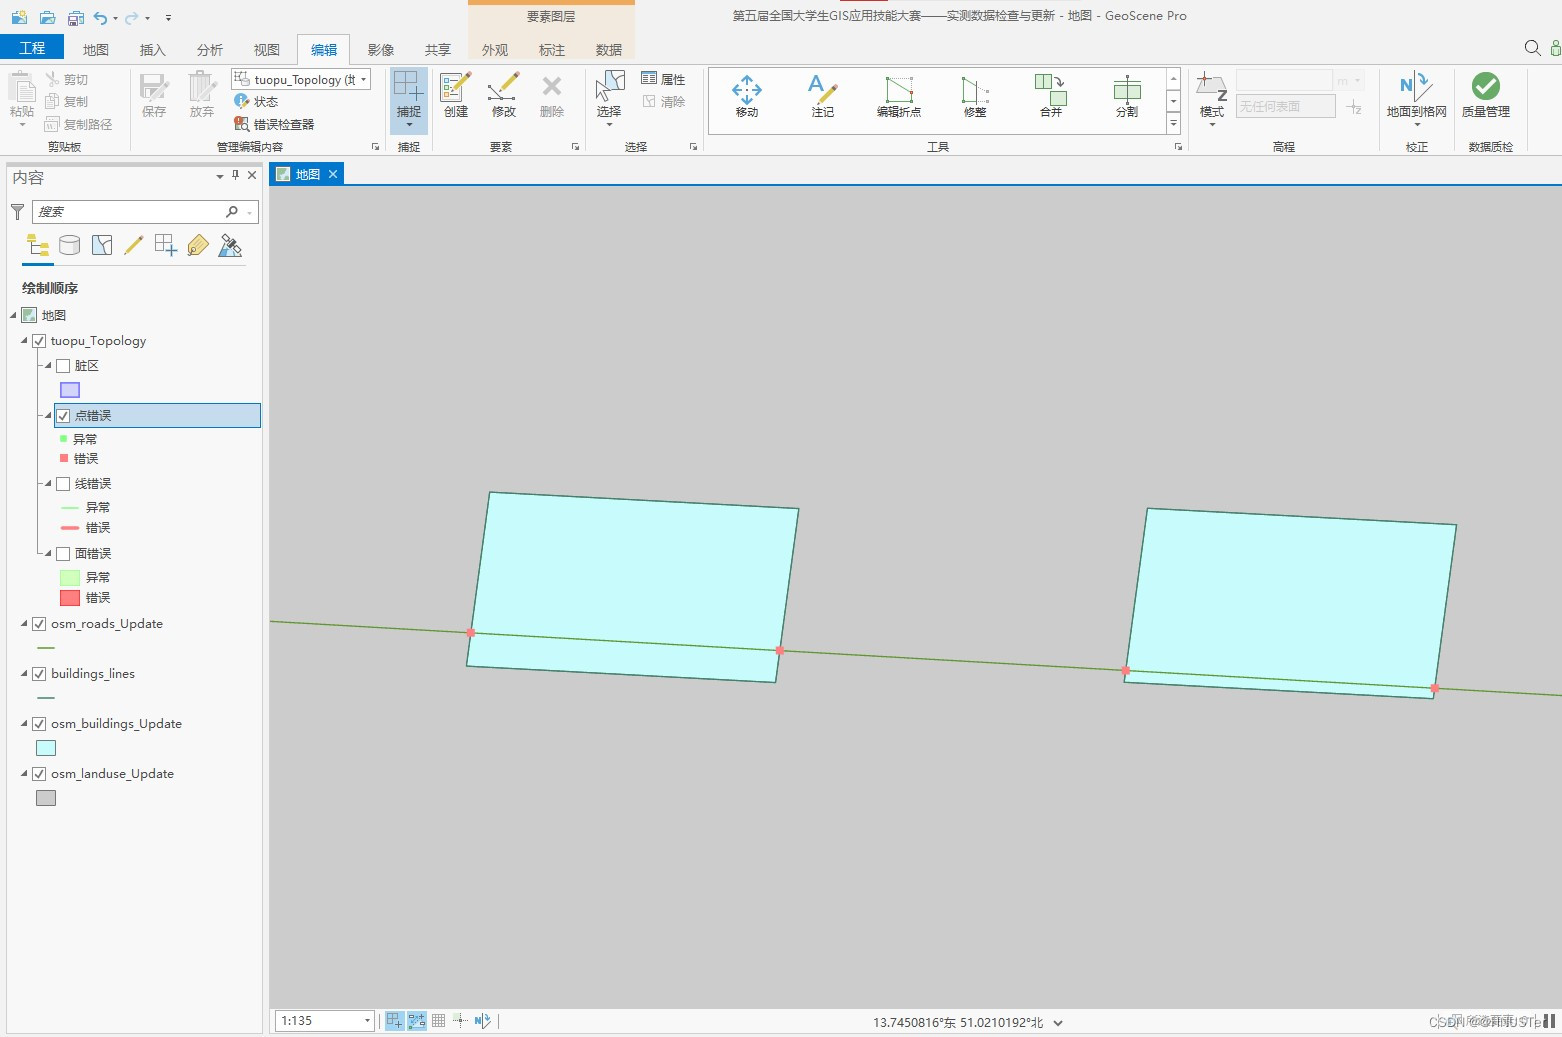1562x1037 pixels.
Task: Click the 复制路径 (Copy Path) button
Action: [79, 124]
